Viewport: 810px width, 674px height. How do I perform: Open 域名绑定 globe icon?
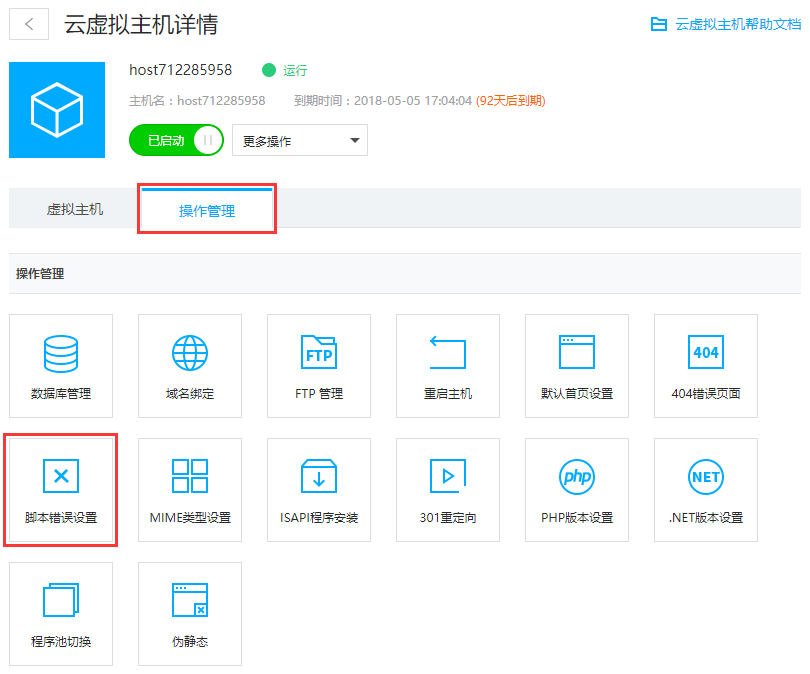190,353
